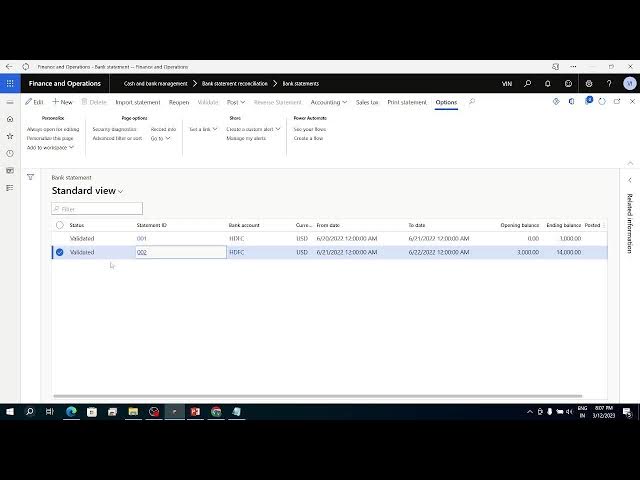Screen dimensions: 640x480
Task: Open the feedback smiley icon
Action: (x=568, y=84)
